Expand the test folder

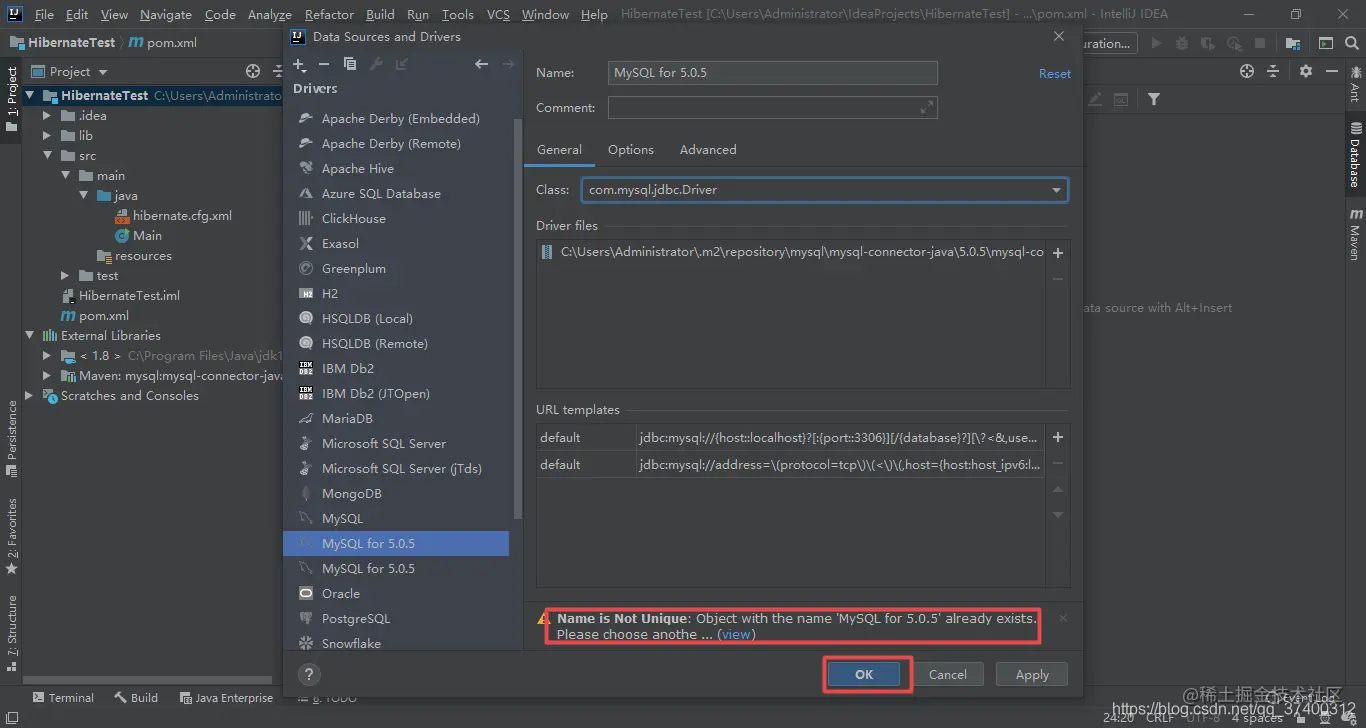pos(66,276)
